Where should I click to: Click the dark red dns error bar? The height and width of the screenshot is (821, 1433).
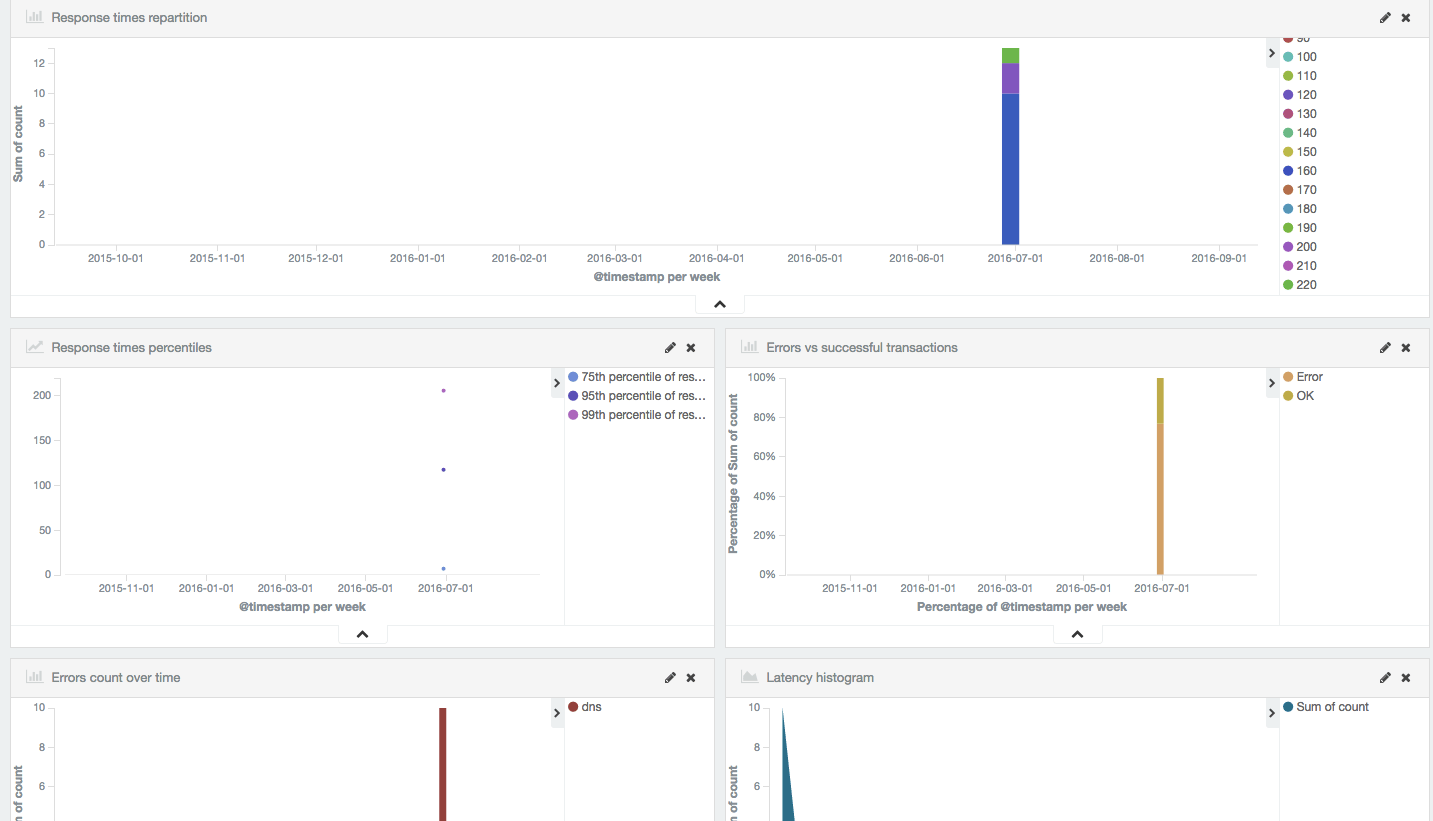click(x=442, y=764)
